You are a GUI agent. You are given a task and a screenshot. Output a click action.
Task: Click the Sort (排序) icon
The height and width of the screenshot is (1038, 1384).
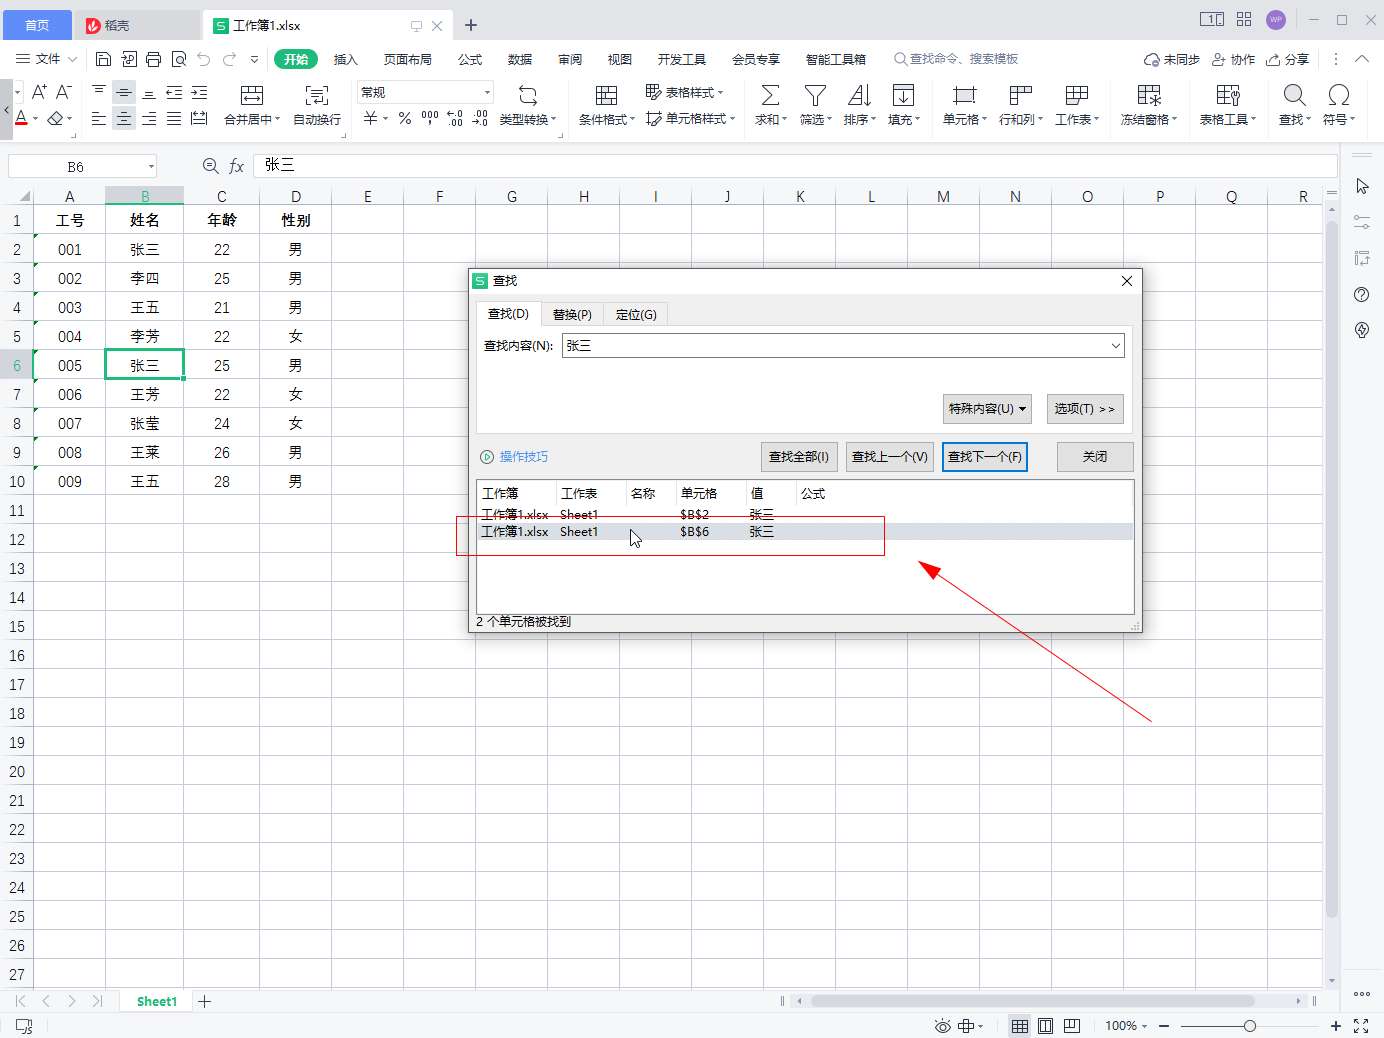(x=859, y=95)
